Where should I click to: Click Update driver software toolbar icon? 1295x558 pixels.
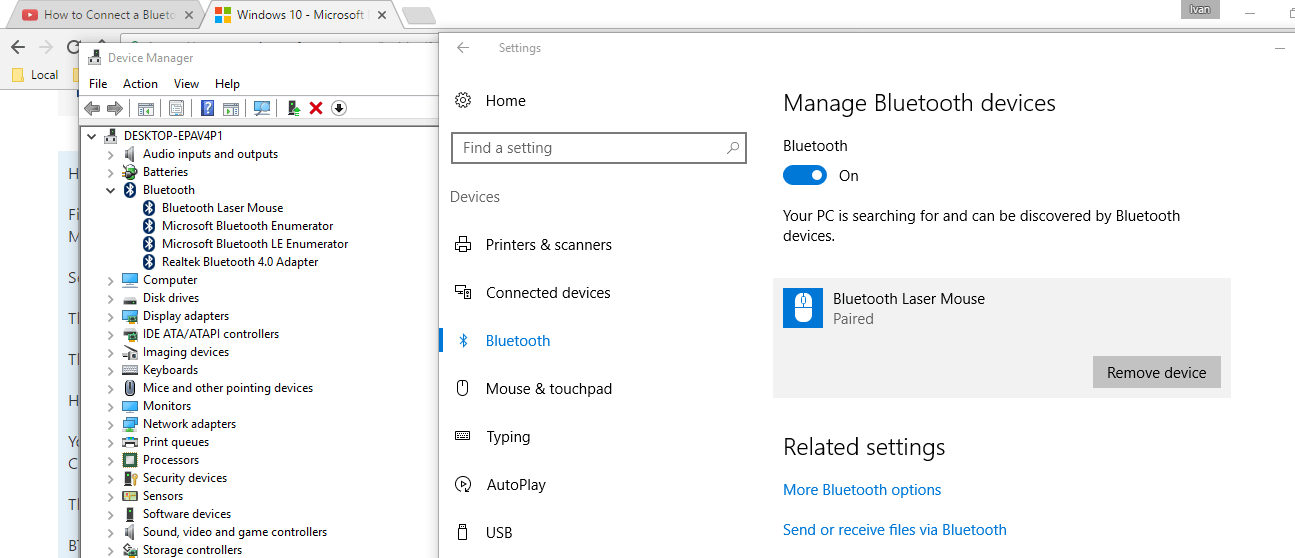click(294, 108)
